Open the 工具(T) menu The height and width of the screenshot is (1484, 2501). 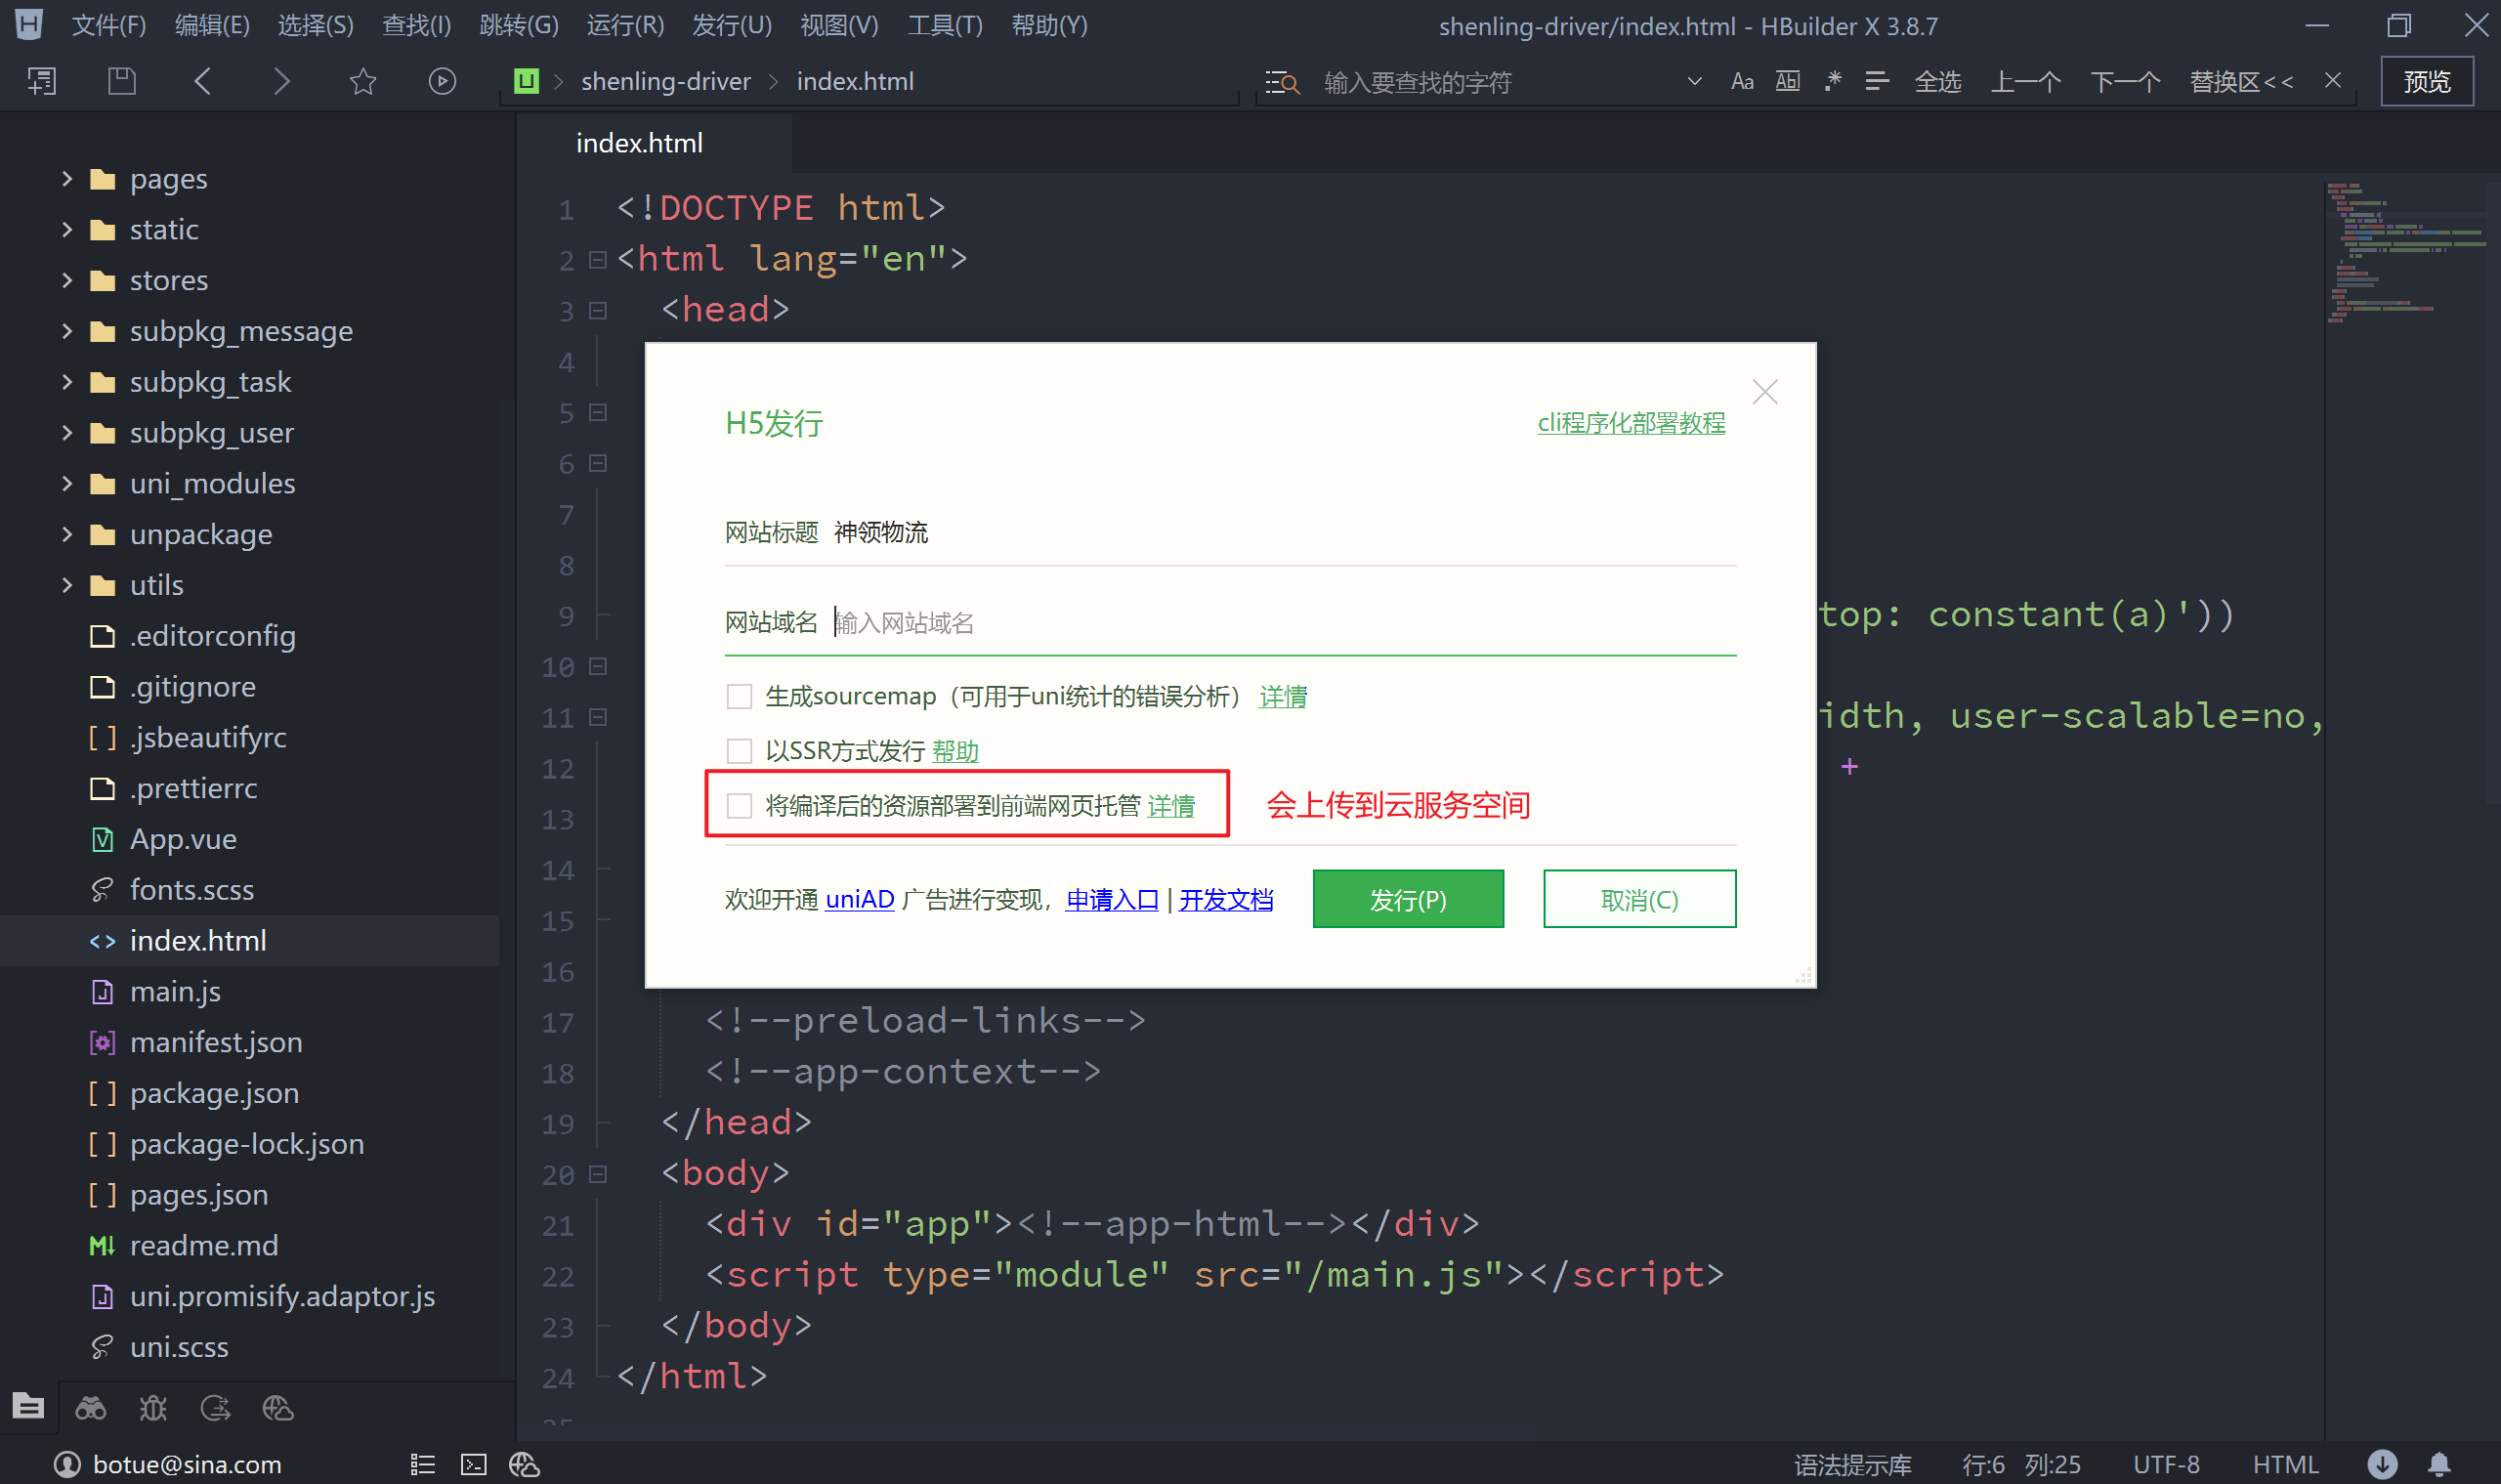point(944,25)
